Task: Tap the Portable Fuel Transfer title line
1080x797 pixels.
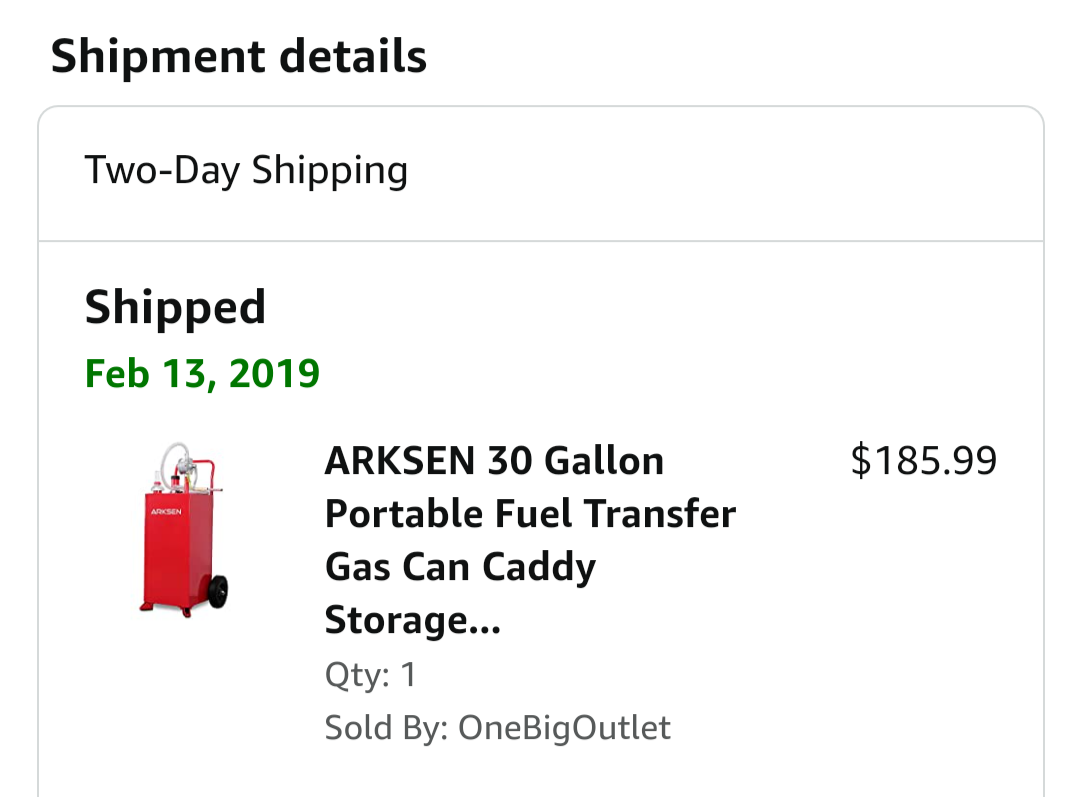Action: click(530, 514)
